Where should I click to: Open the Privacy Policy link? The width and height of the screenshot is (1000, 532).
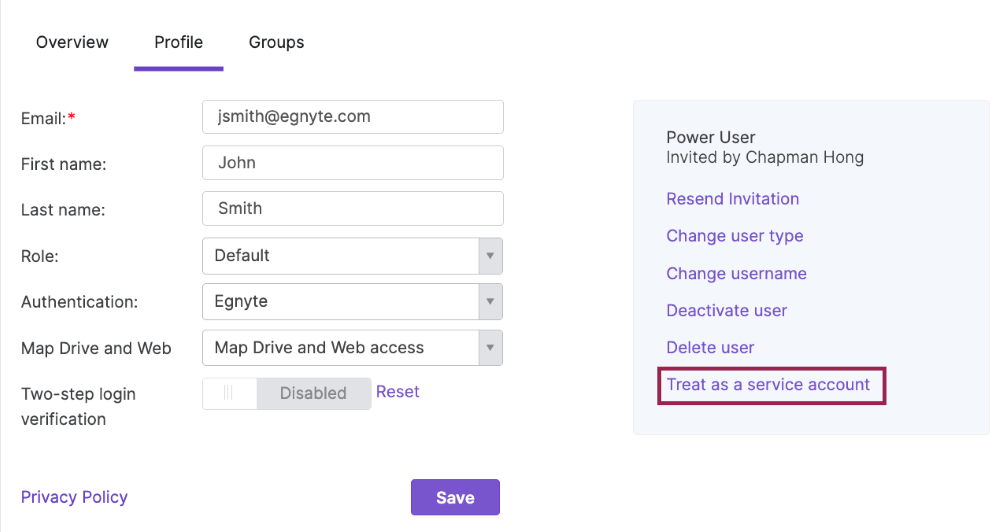74,497
